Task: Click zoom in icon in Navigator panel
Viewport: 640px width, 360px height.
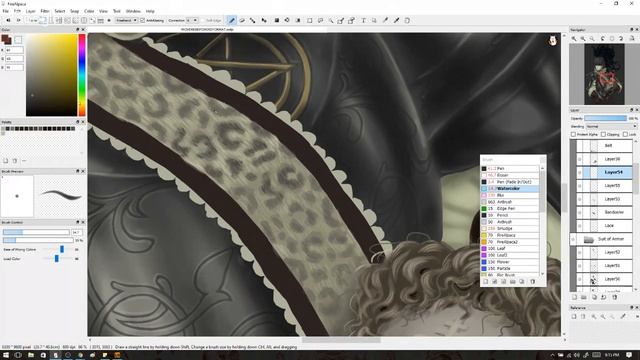Action: [574, 38]
